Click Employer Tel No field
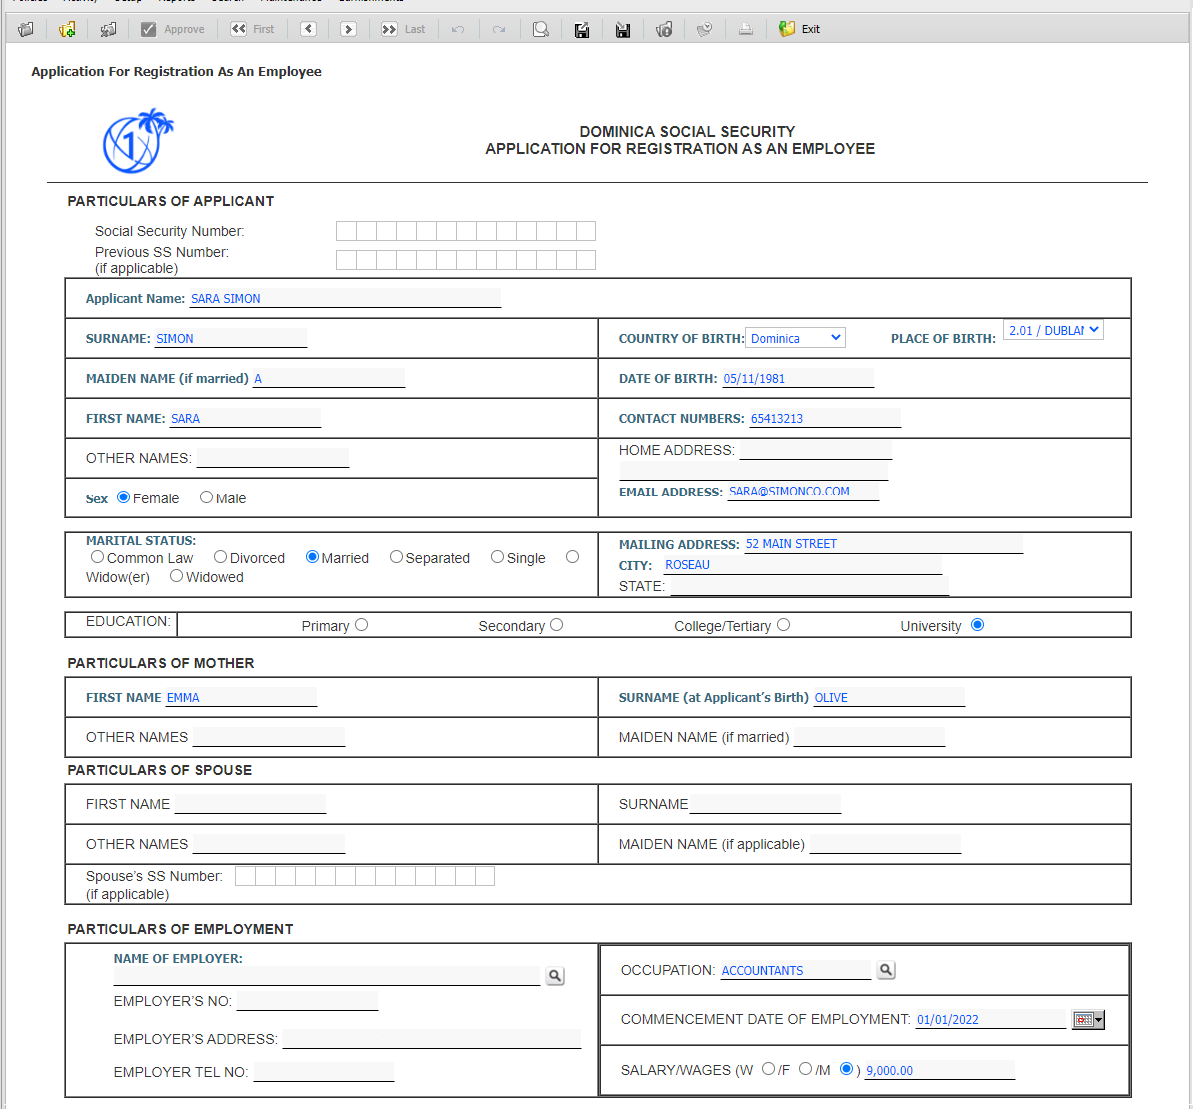The image size is (1193, 1109). point(324,1072)
